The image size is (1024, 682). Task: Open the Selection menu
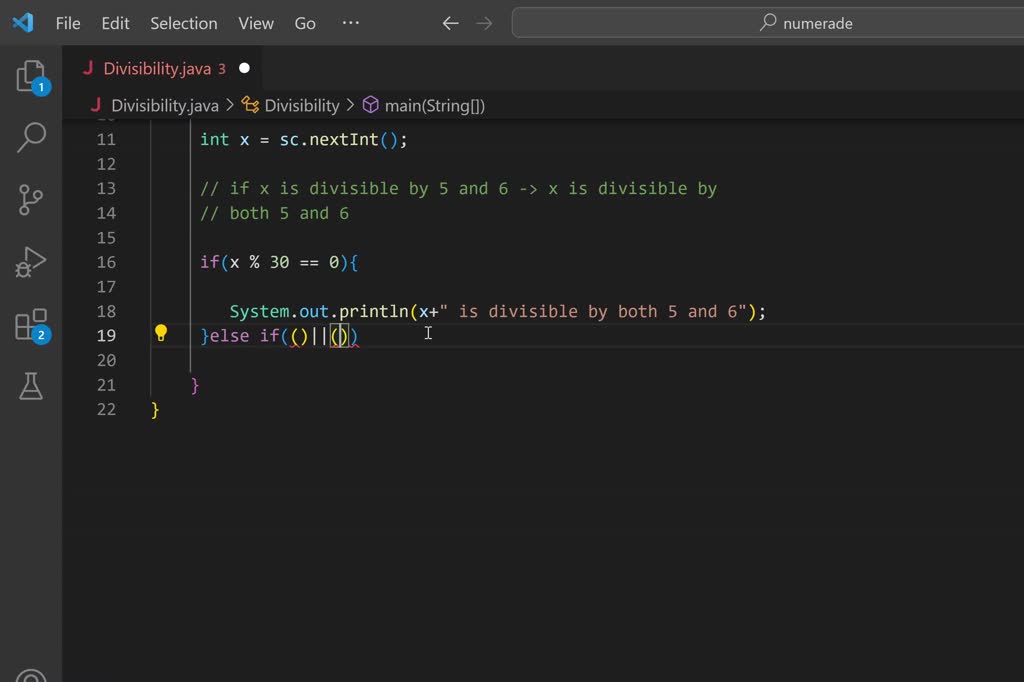(x=183, y=23)
